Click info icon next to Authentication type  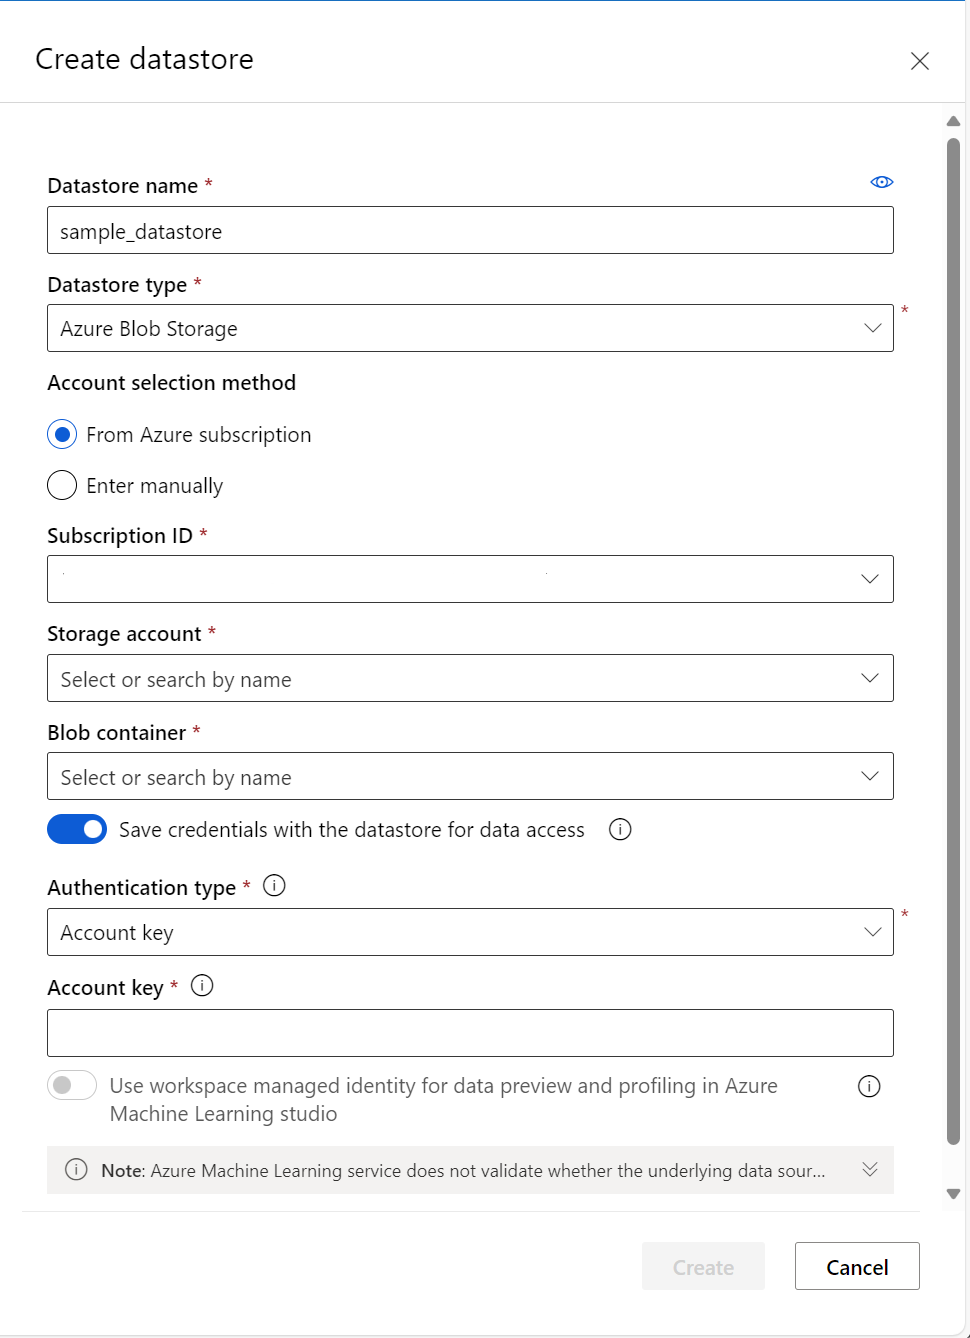tap(274, 886)
